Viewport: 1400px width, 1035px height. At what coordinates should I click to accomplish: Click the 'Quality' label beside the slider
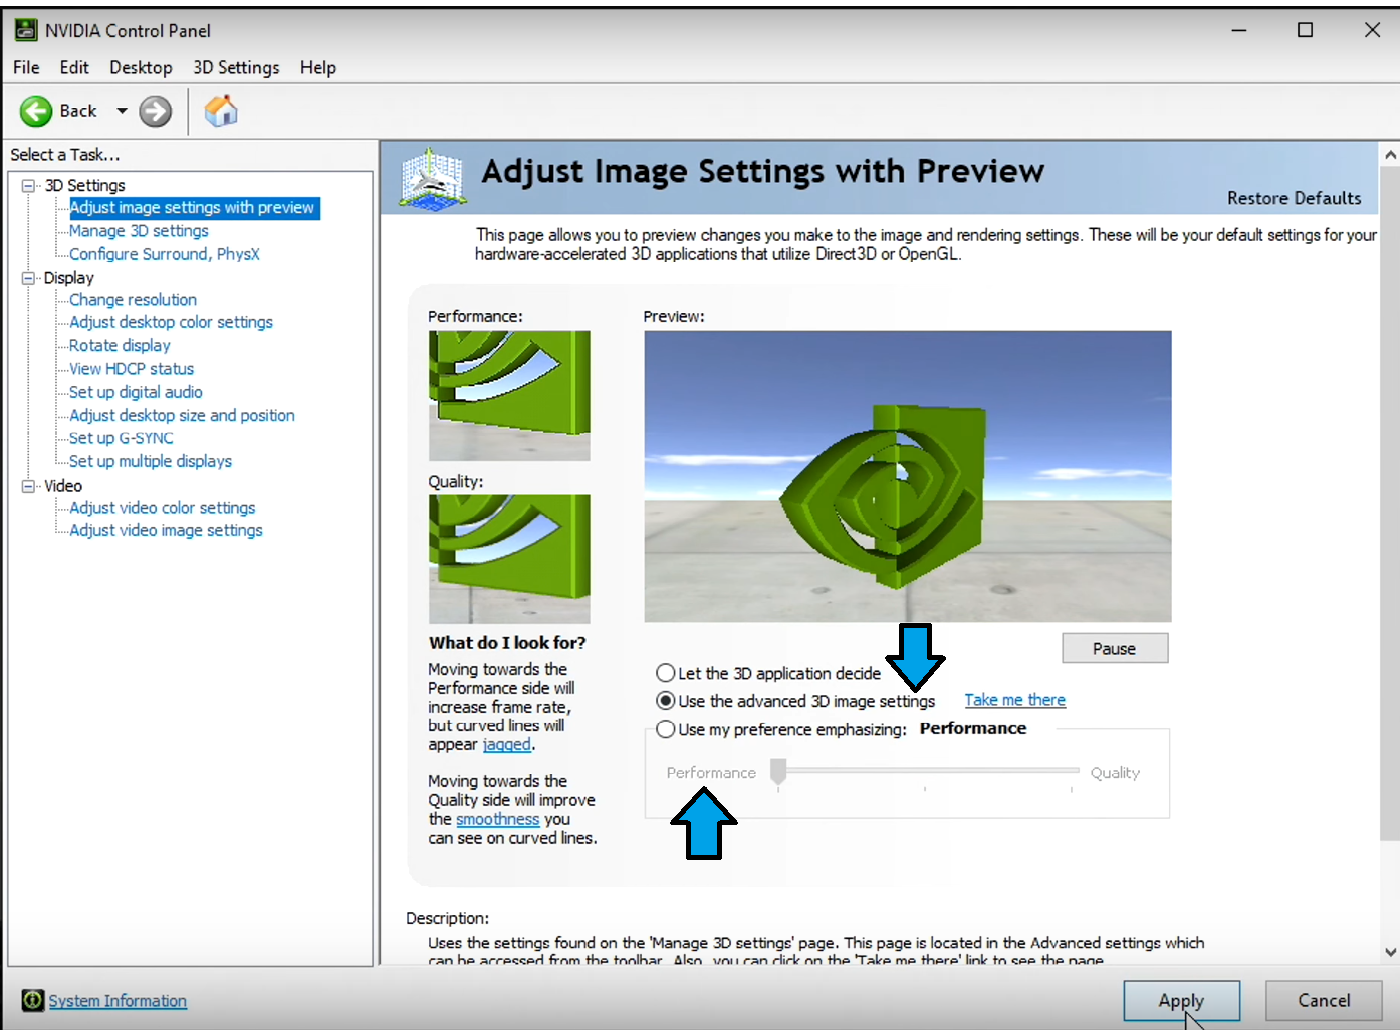coord(1115,773)
